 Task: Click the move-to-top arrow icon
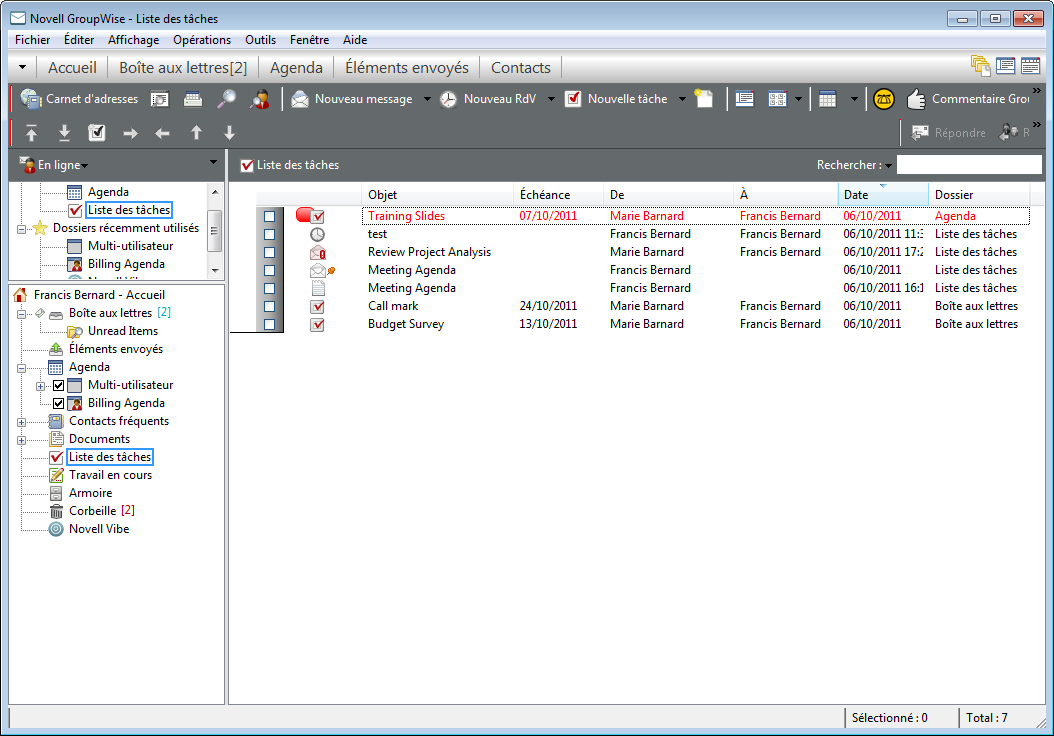click(32, 133)
